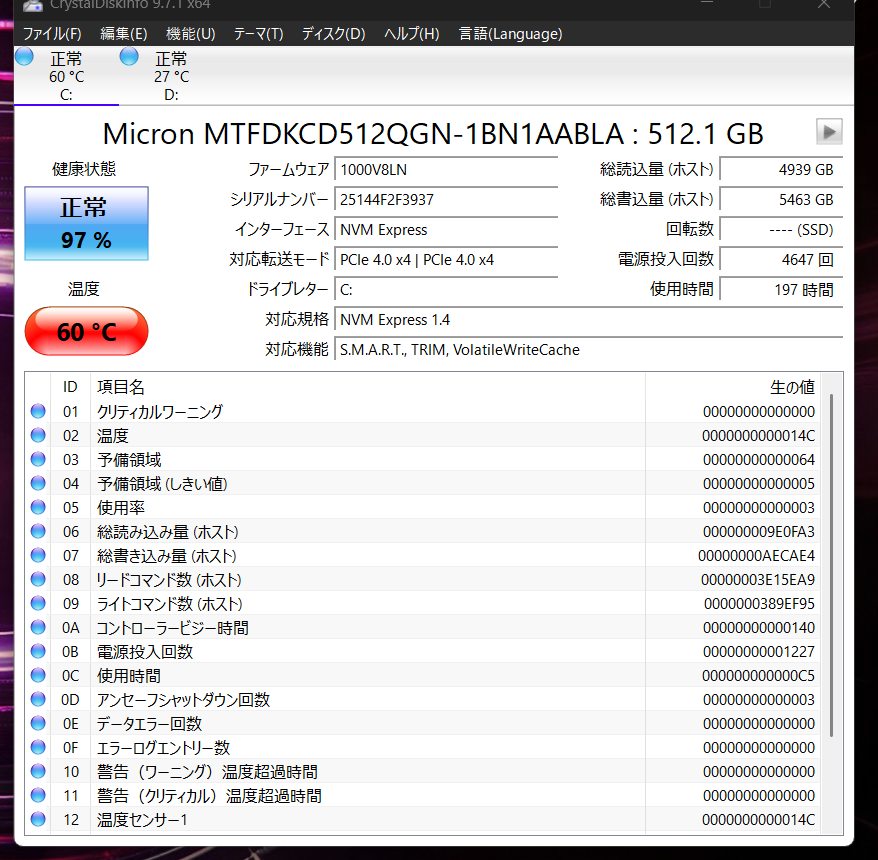This screenshot has width=878, height=860.
Task: Open the 機能(U) menu
Action: tap(190, 33)
